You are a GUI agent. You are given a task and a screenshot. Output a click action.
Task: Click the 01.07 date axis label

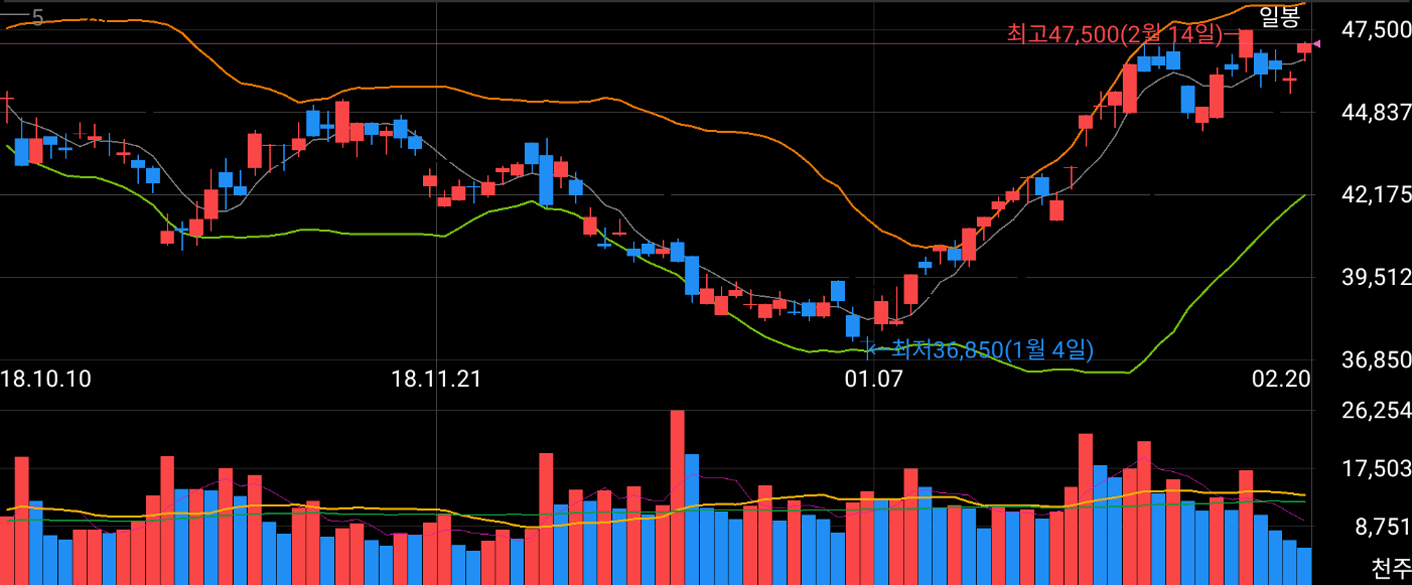(874, 379)
